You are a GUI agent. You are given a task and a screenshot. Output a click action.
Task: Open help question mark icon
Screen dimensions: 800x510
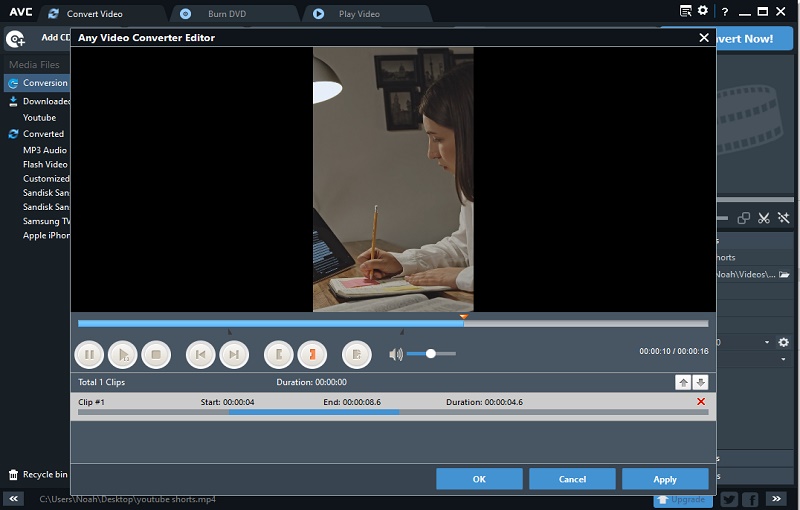(x=725, y=11)
